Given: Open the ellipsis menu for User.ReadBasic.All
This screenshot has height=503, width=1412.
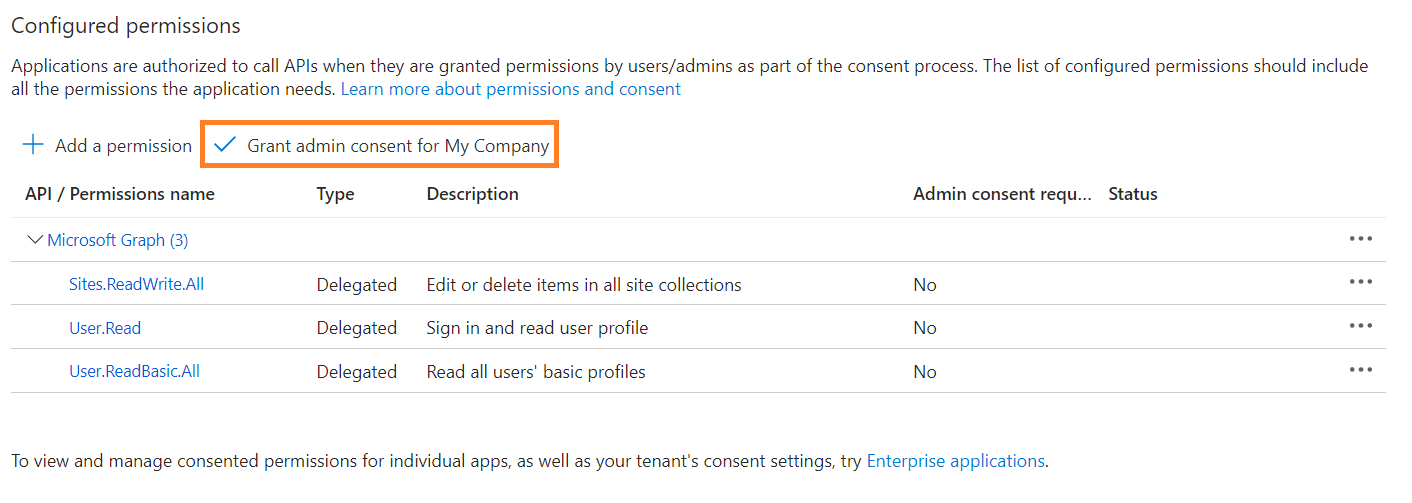Looking at the screenshot, I should coord(1360,371).
